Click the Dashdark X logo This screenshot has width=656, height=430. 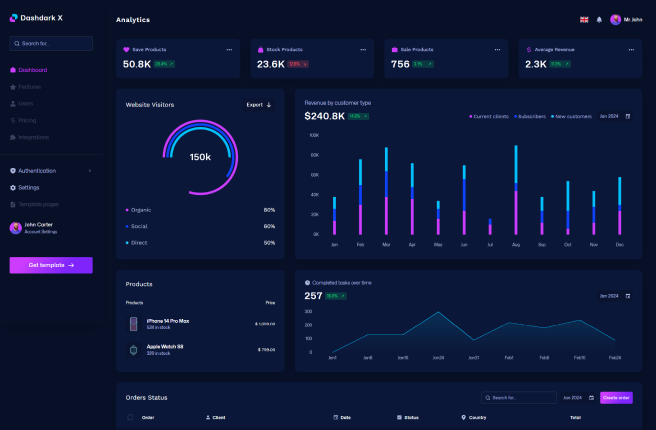pos(35,18)
